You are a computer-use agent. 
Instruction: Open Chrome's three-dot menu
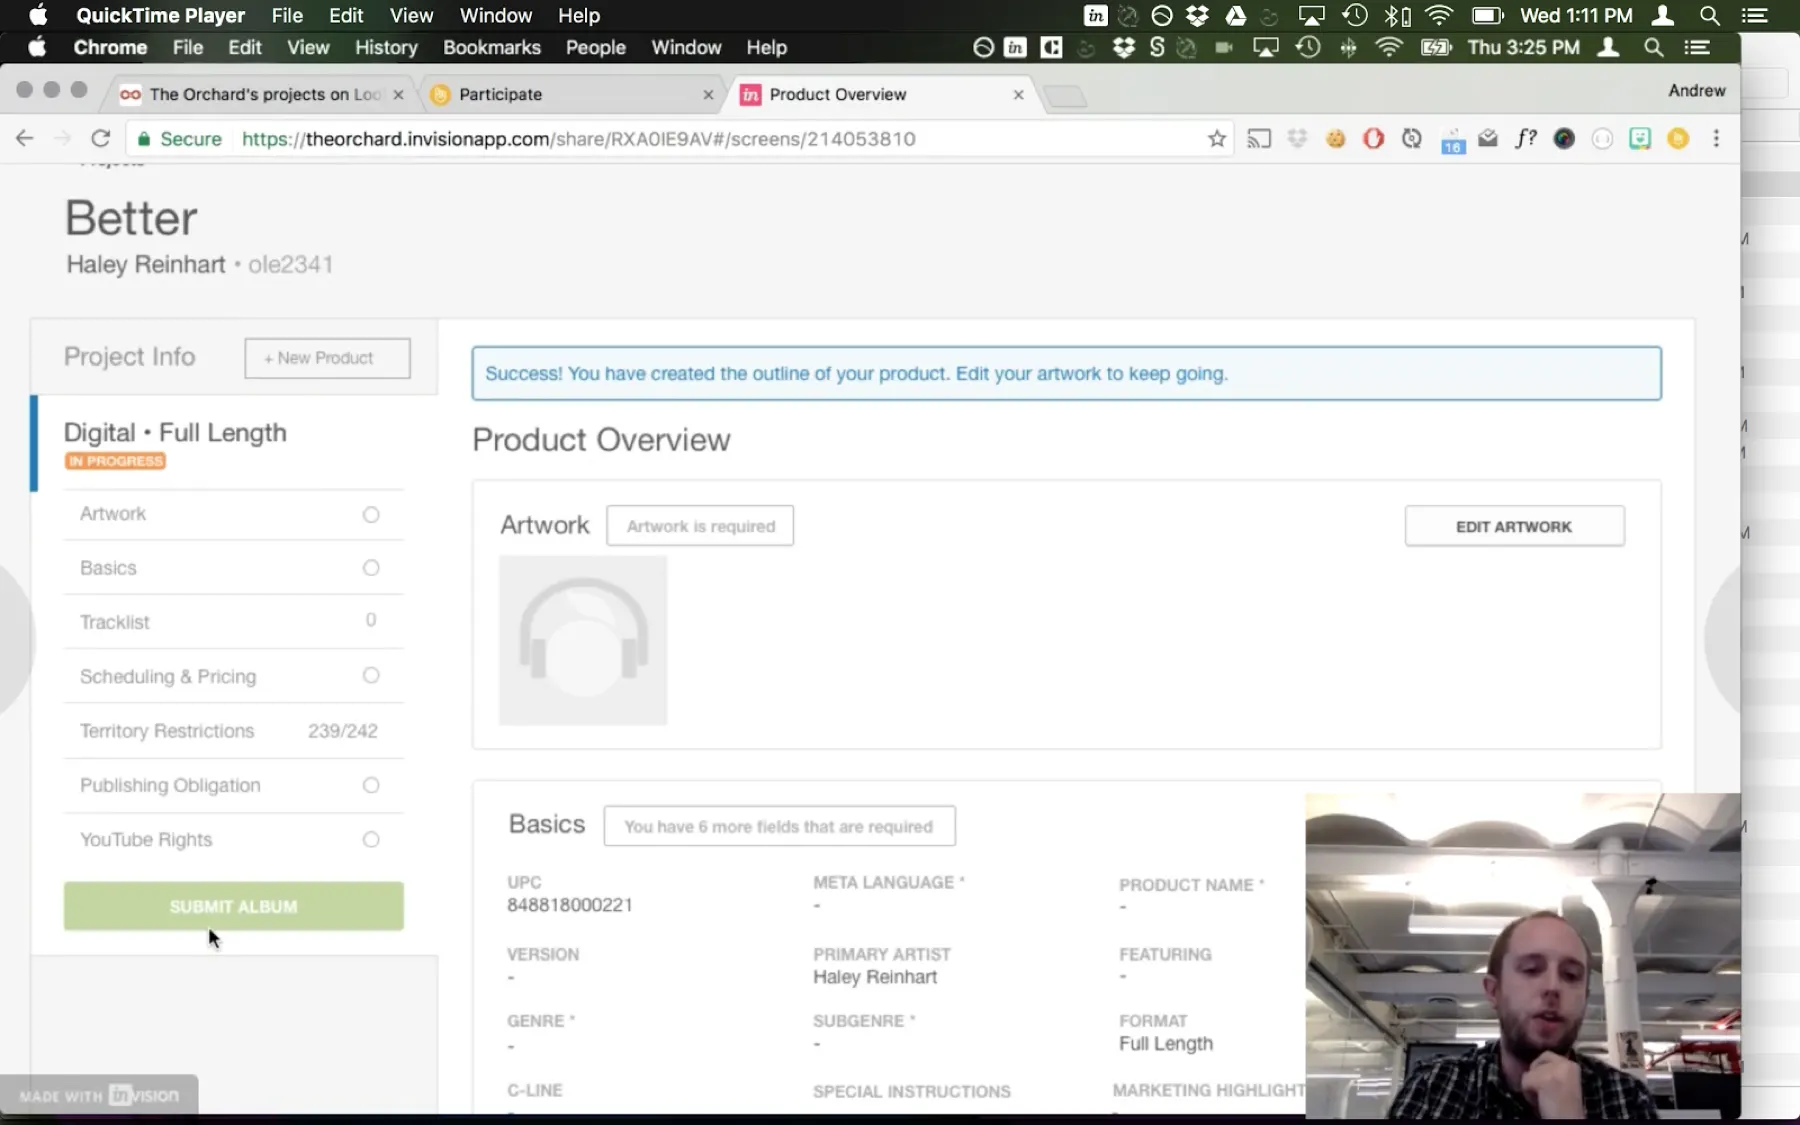[x=1716, y=139]
